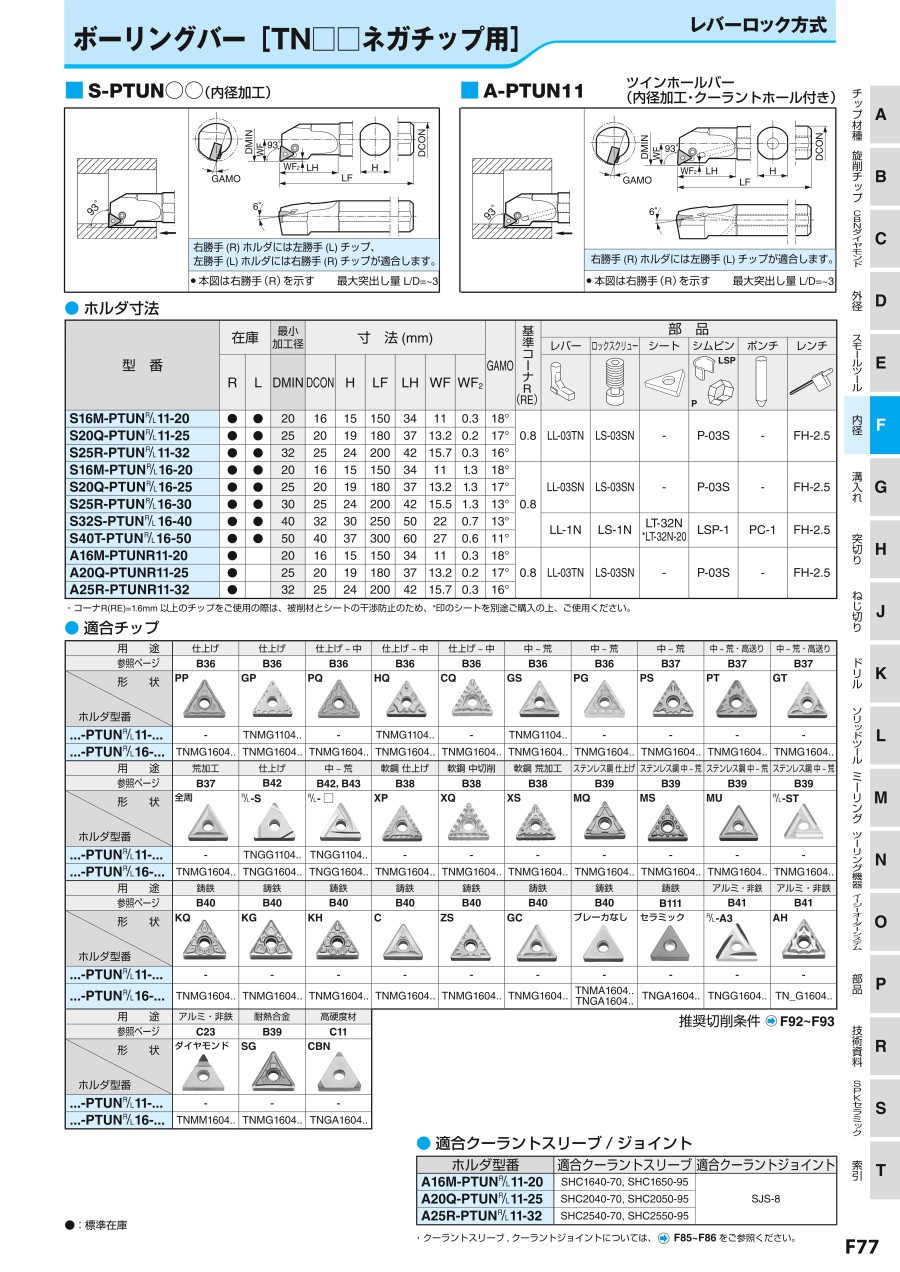Viewport: 900px width, 1272px height.
Task: Click the lock screw (ロックスクリュー) part icon
Action: coord(613,380)
